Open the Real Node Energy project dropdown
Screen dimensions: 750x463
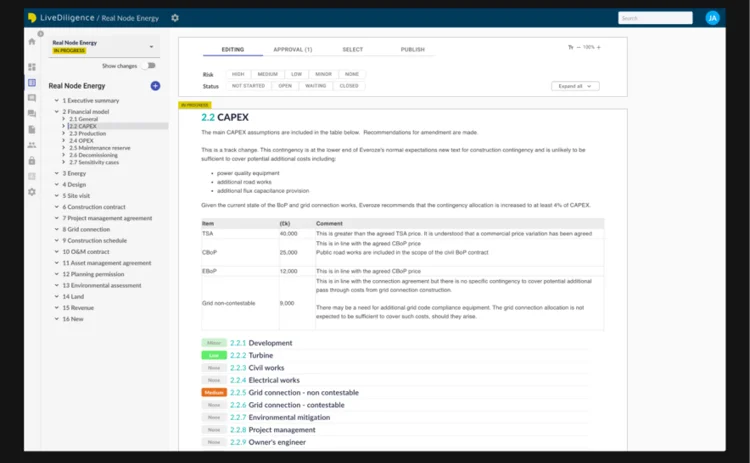(150, 46)
